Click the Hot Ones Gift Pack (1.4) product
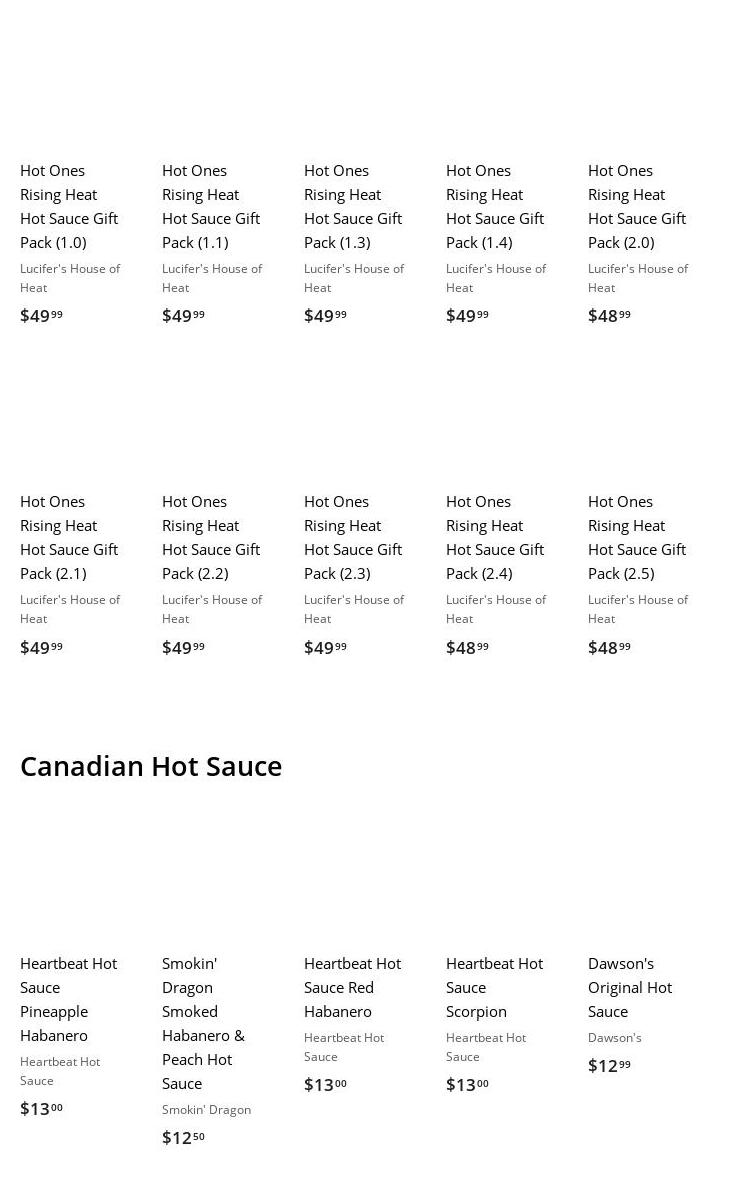Viewport: 730px width, 1198px height. (495, 206)
